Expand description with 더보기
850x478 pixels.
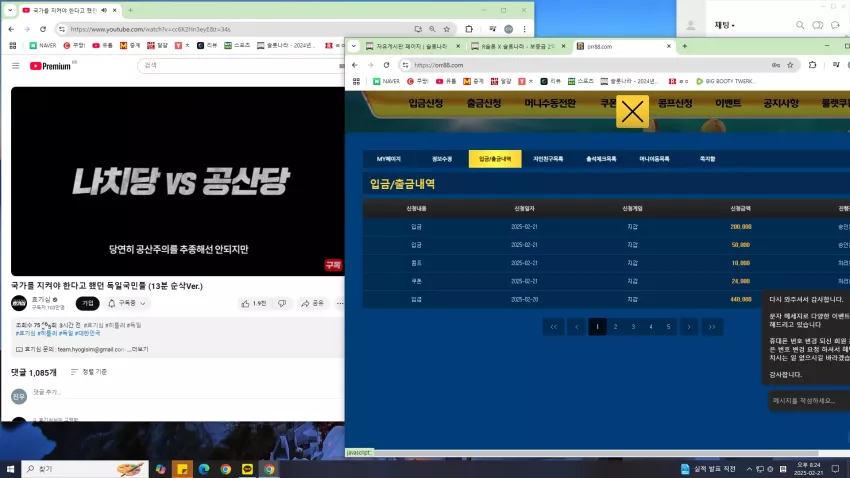tap(139, 350)
